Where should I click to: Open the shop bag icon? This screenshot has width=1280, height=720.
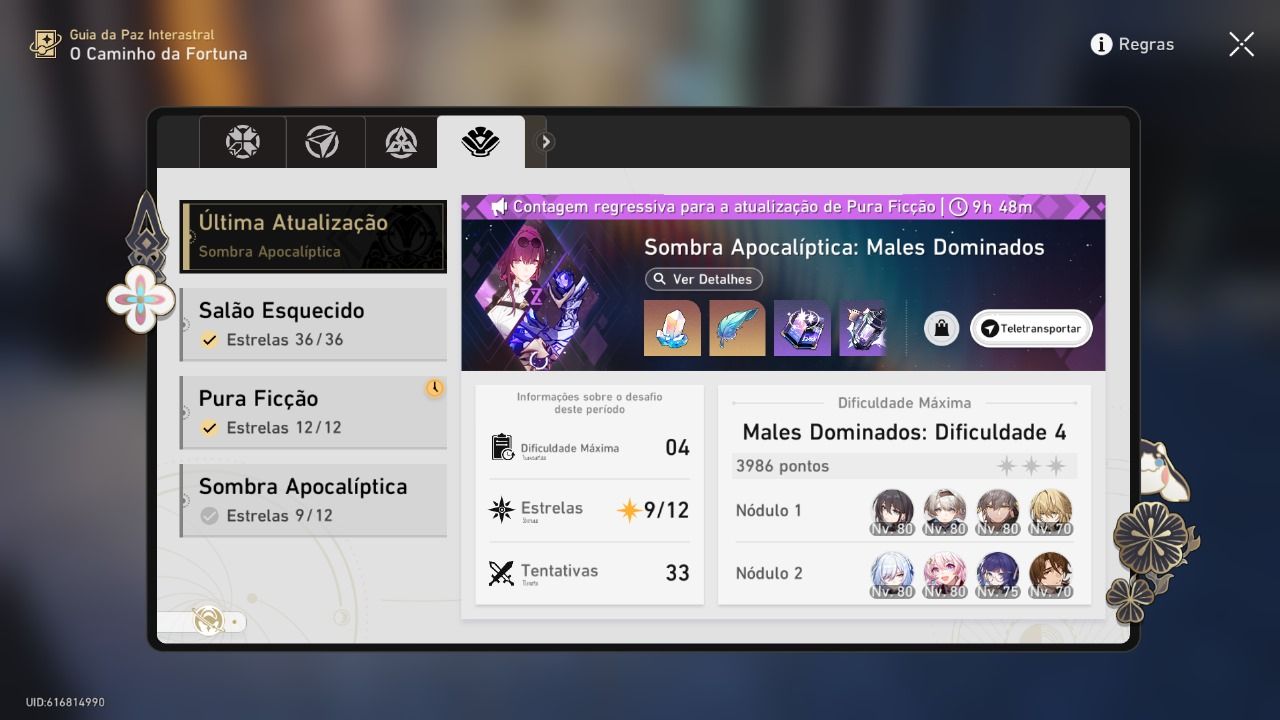(941, 328)
